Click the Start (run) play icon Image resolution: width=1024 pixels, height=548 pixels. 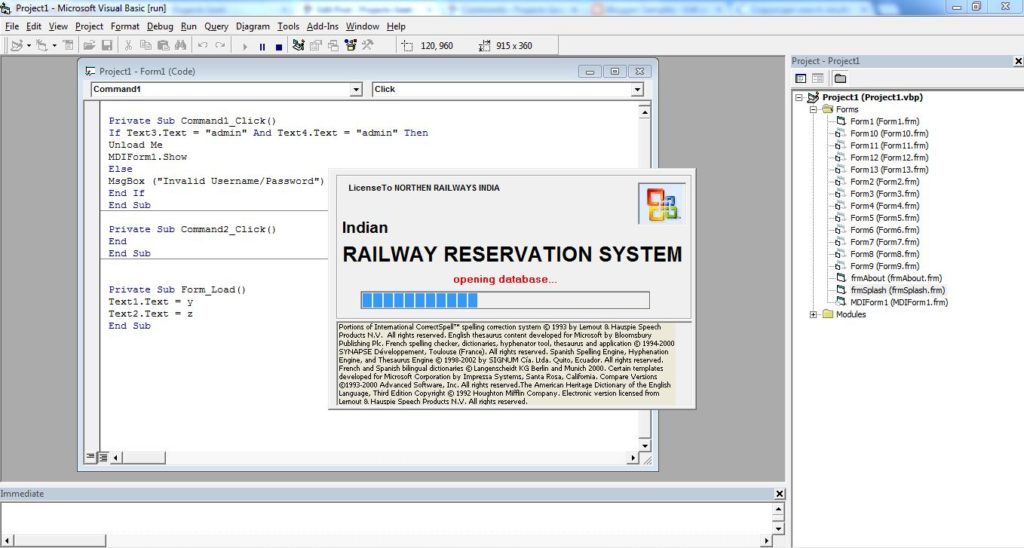245,46
